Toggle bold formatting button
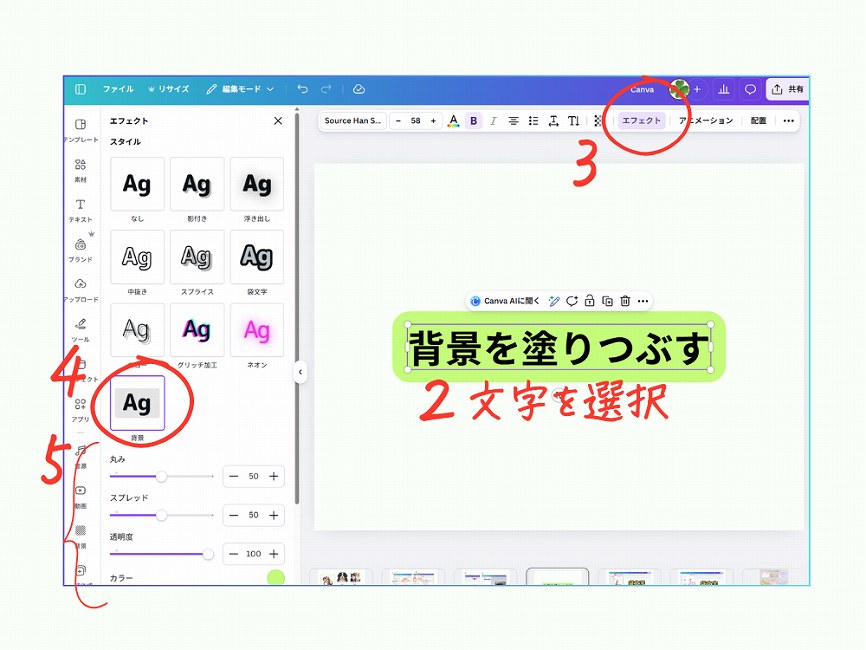 (x=474, y=121)
